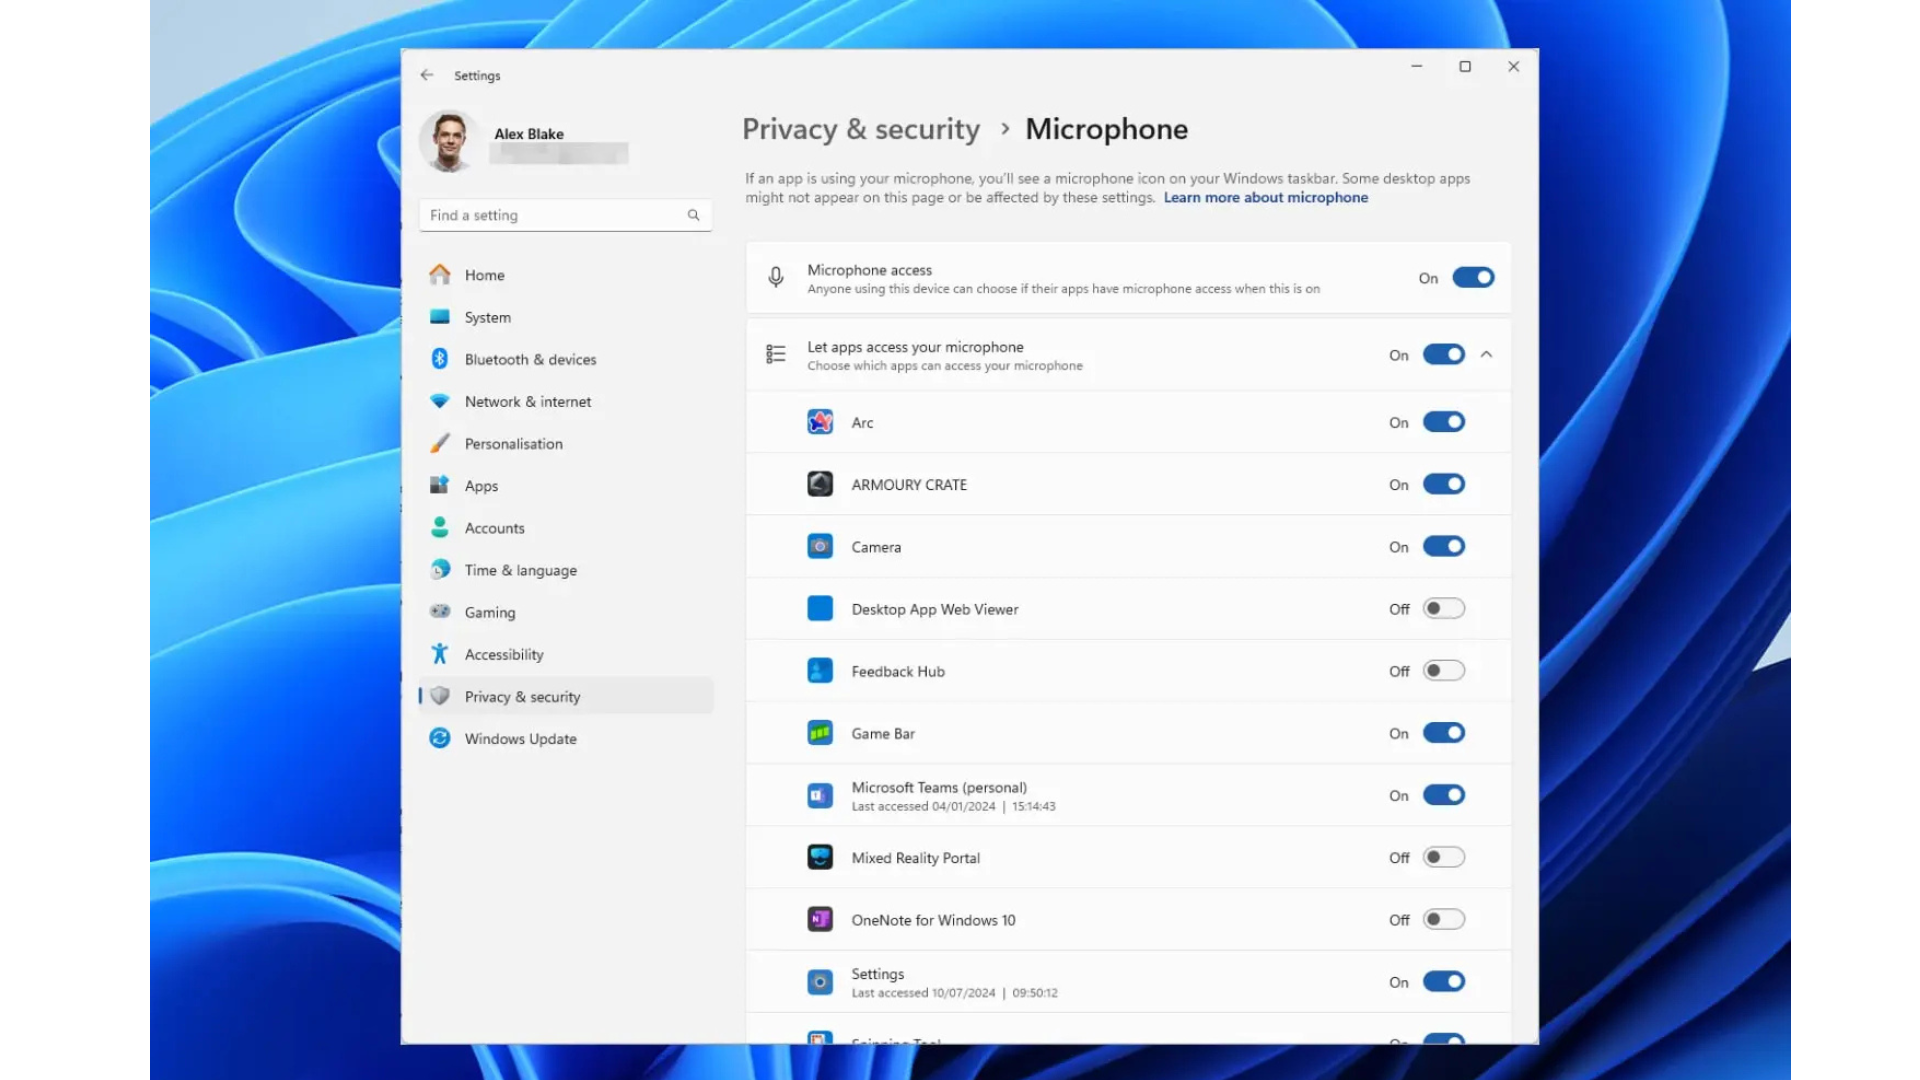1920x1080 pixels.
Task: Click the Mixed Reality Portal icon
Action: 820,857
